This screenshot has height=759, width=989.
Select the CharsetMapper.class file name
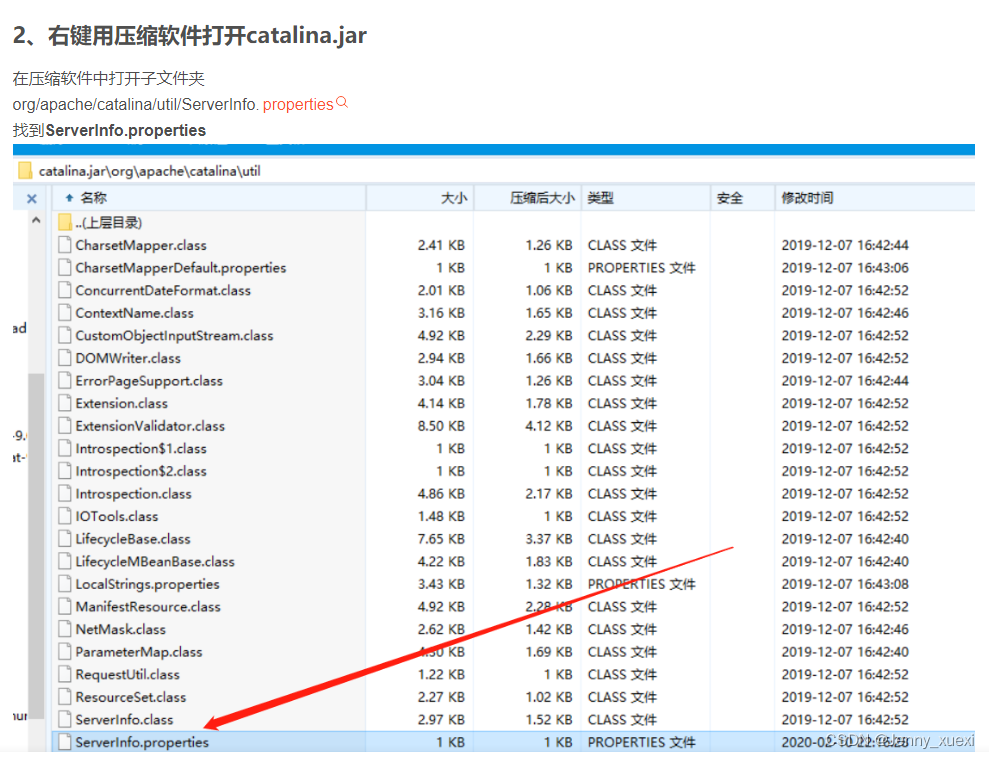[x=141, y=245]
